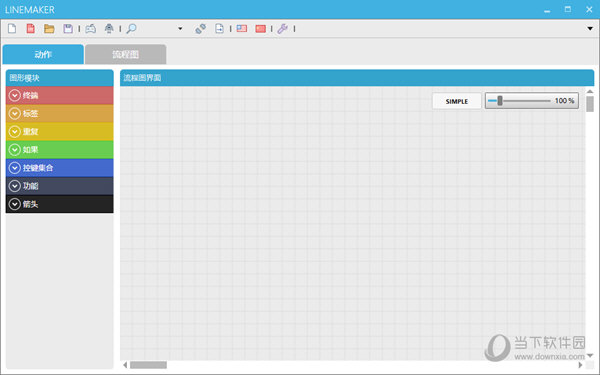
Task: Click the SIMPLE button
Action: click(457, 101)
